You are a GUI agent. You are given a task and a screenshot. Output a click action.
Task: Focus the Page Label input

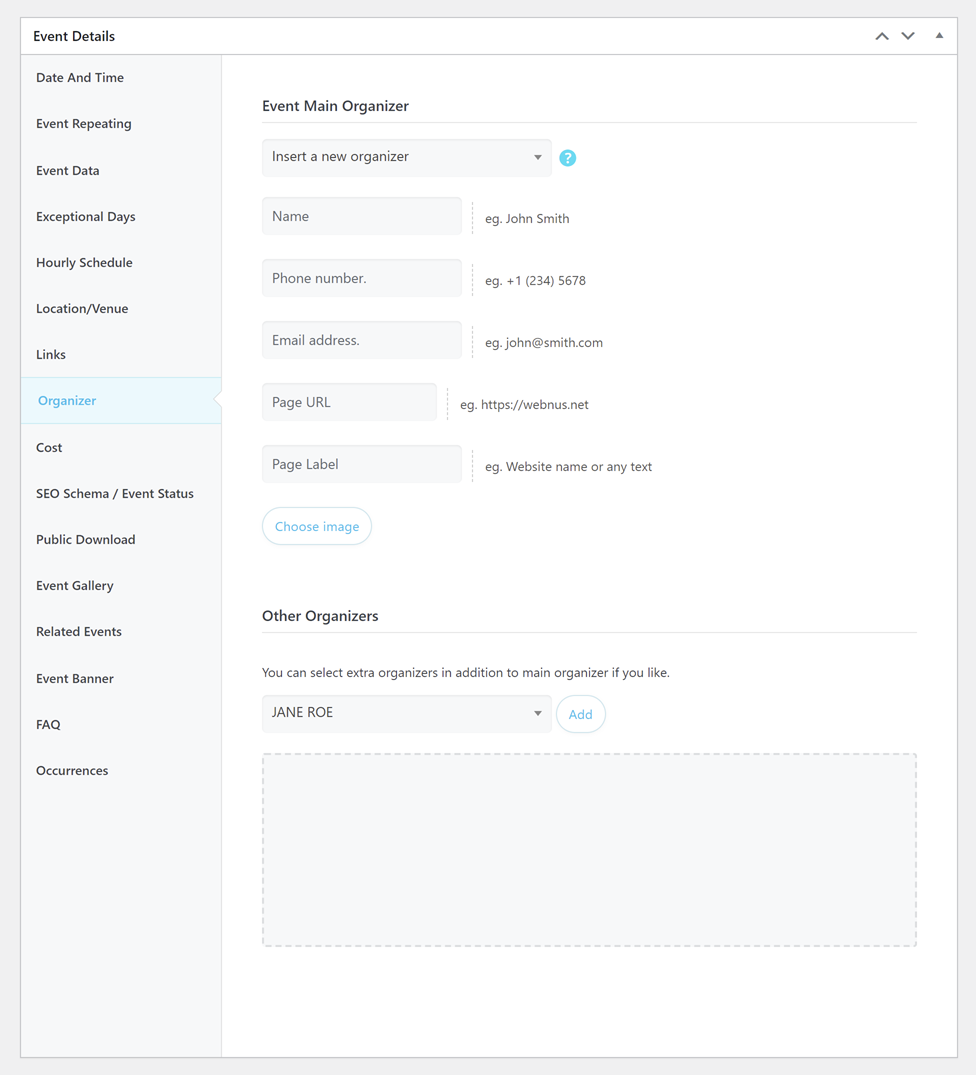(361, 465)
